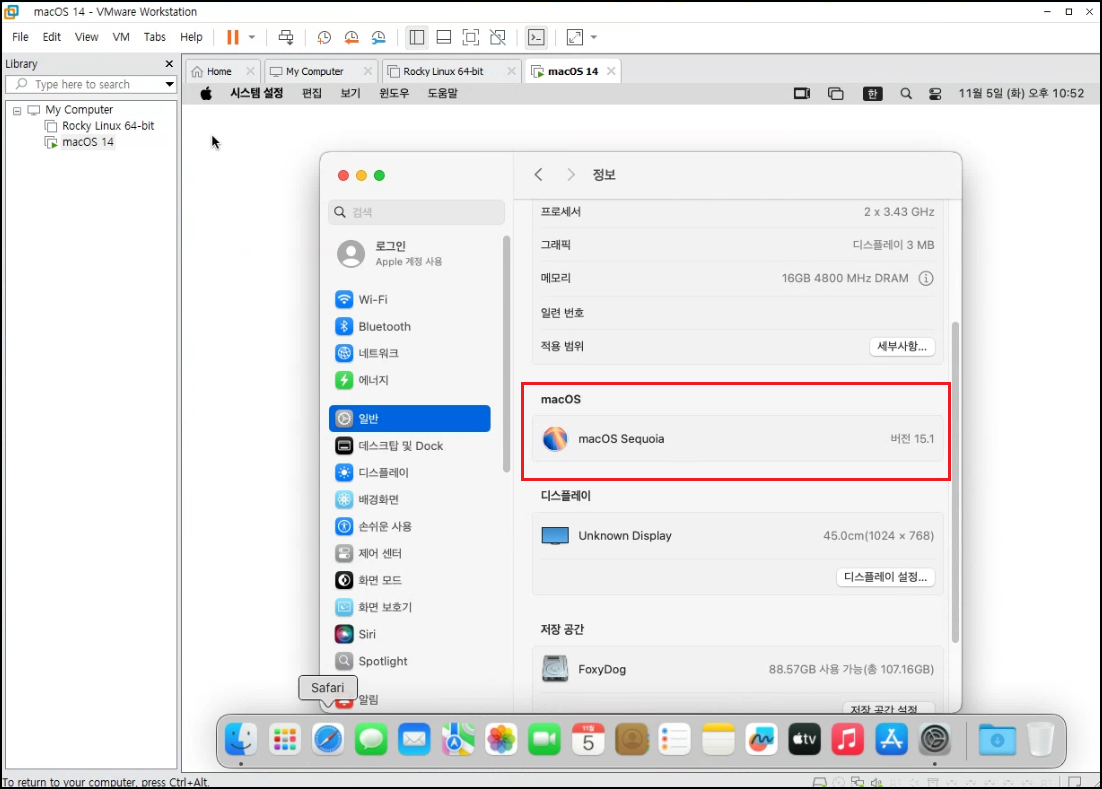Viewport: 1102px width, 789px height.
Task: Open VMware File menu
Action: click(20, 37)
